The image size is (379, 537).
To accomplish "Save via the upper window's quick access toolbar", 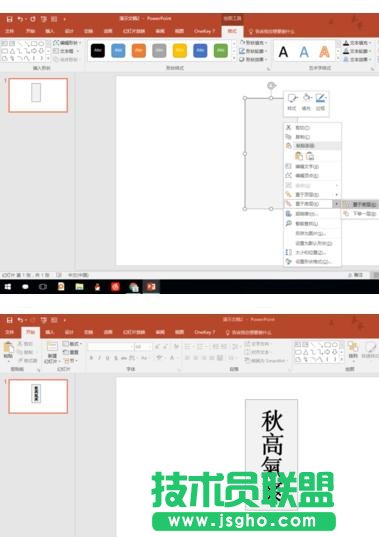I will (10, 20).
